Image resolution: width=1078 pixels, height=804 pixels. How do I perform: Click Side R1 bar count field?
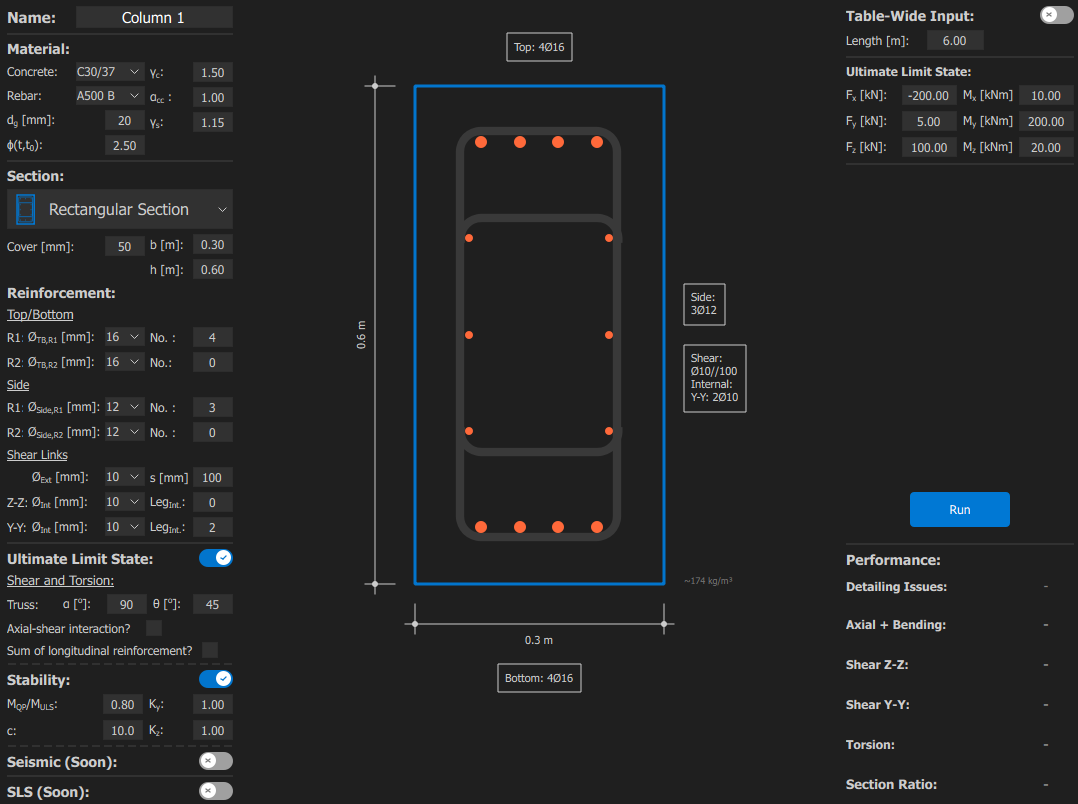[212, 407]
